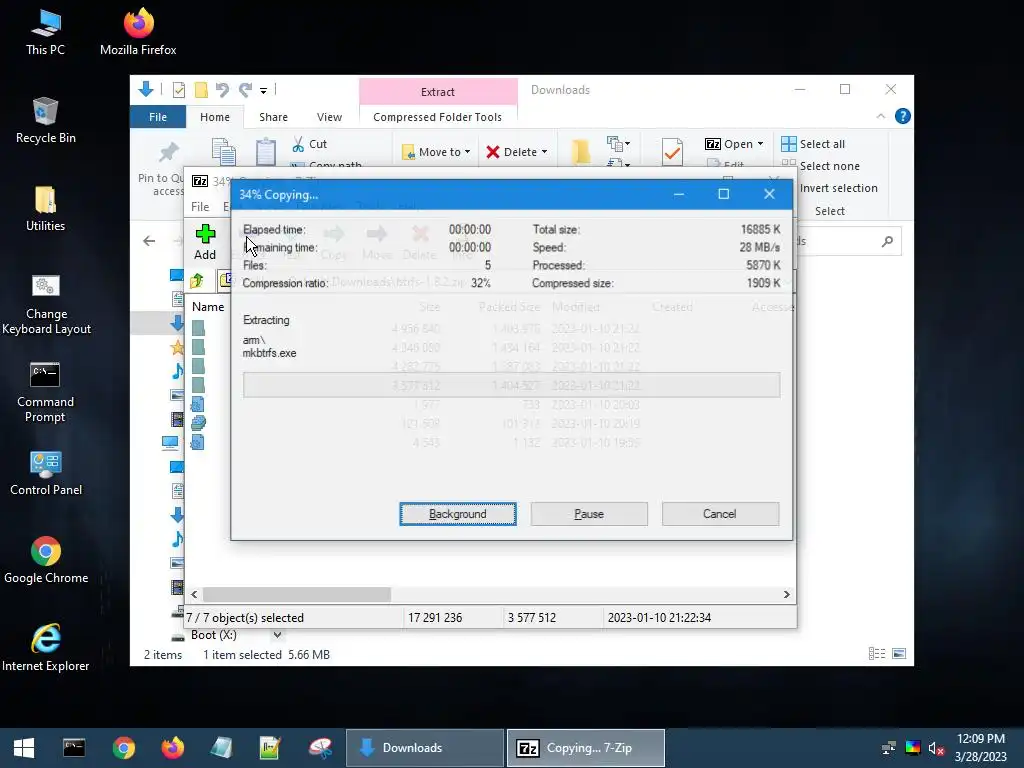Switch to Home ribbon tab

tap(215, 117)
